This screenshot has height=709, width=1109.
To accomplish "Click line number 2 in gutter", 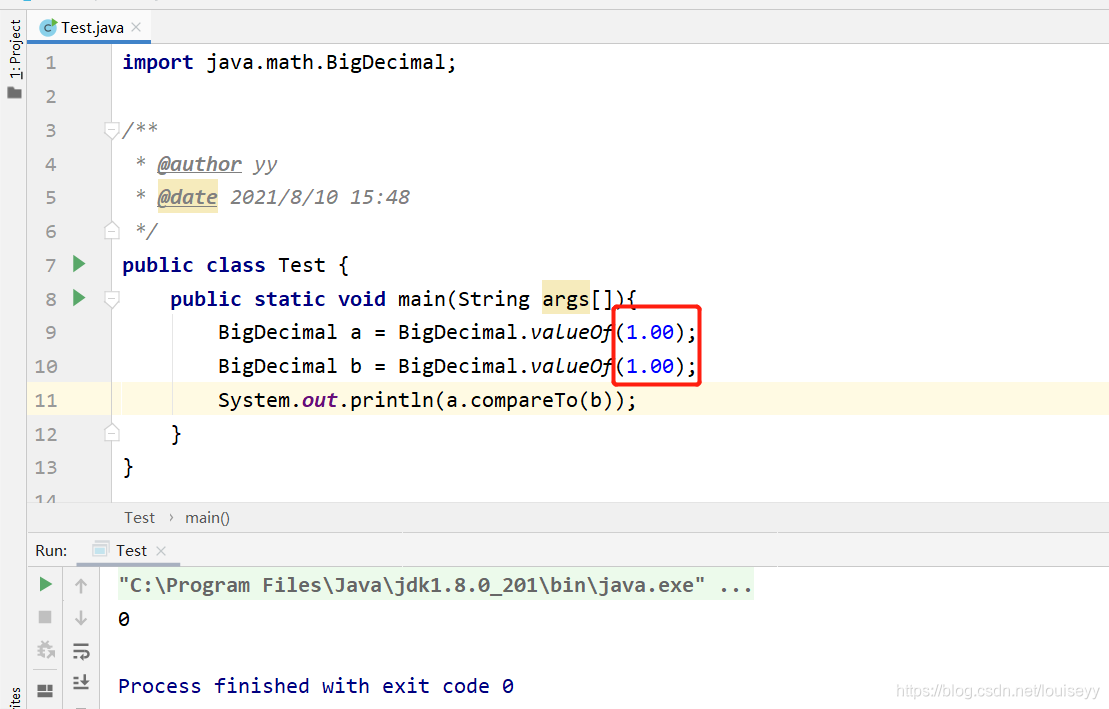I will (x=51, y=96).
